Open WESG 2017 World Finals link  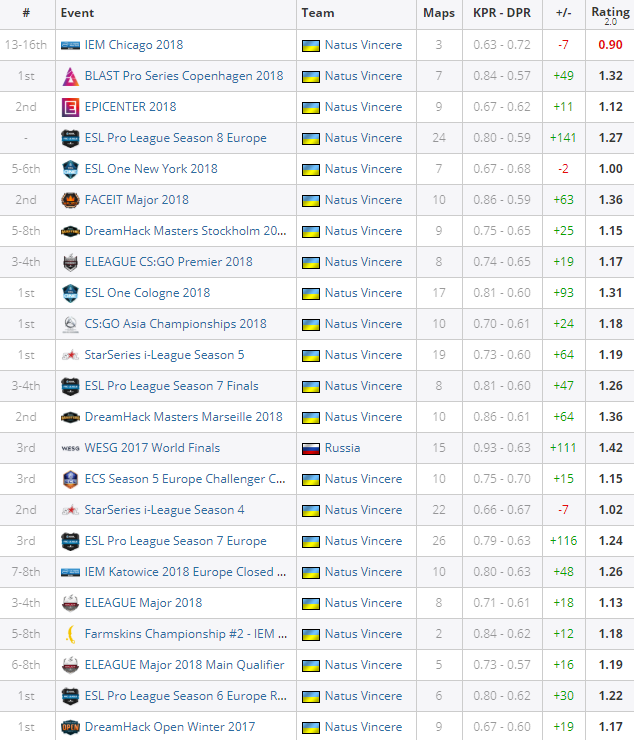pos(152,448)
